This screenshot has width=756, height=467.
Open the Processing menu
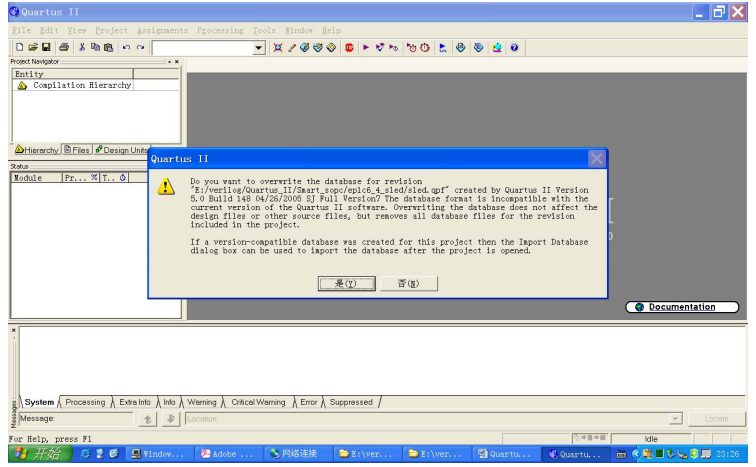click(220, 30)
